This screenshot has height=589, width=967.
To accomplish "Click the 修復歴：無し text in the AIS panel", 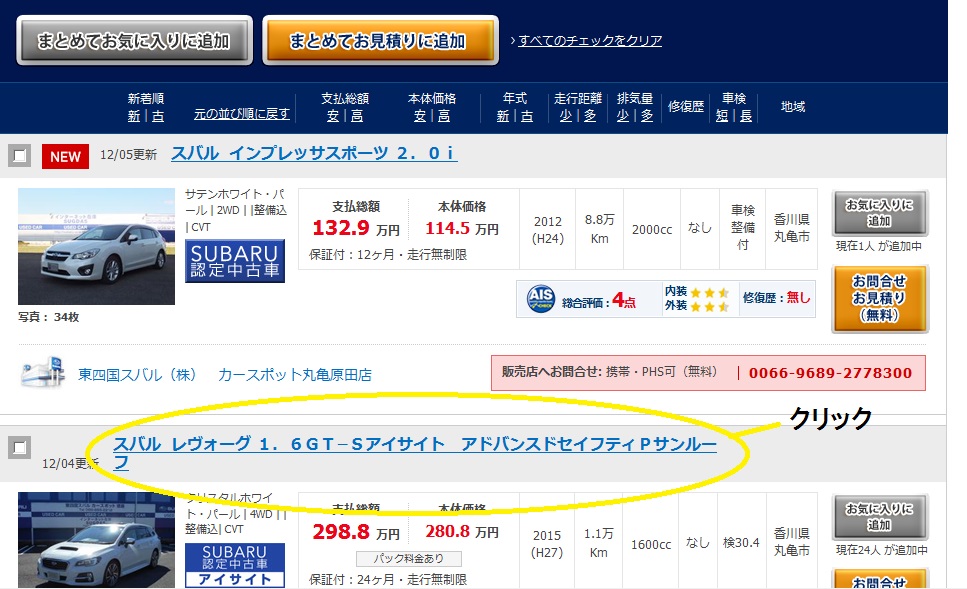I will click(x=776, y=298).
